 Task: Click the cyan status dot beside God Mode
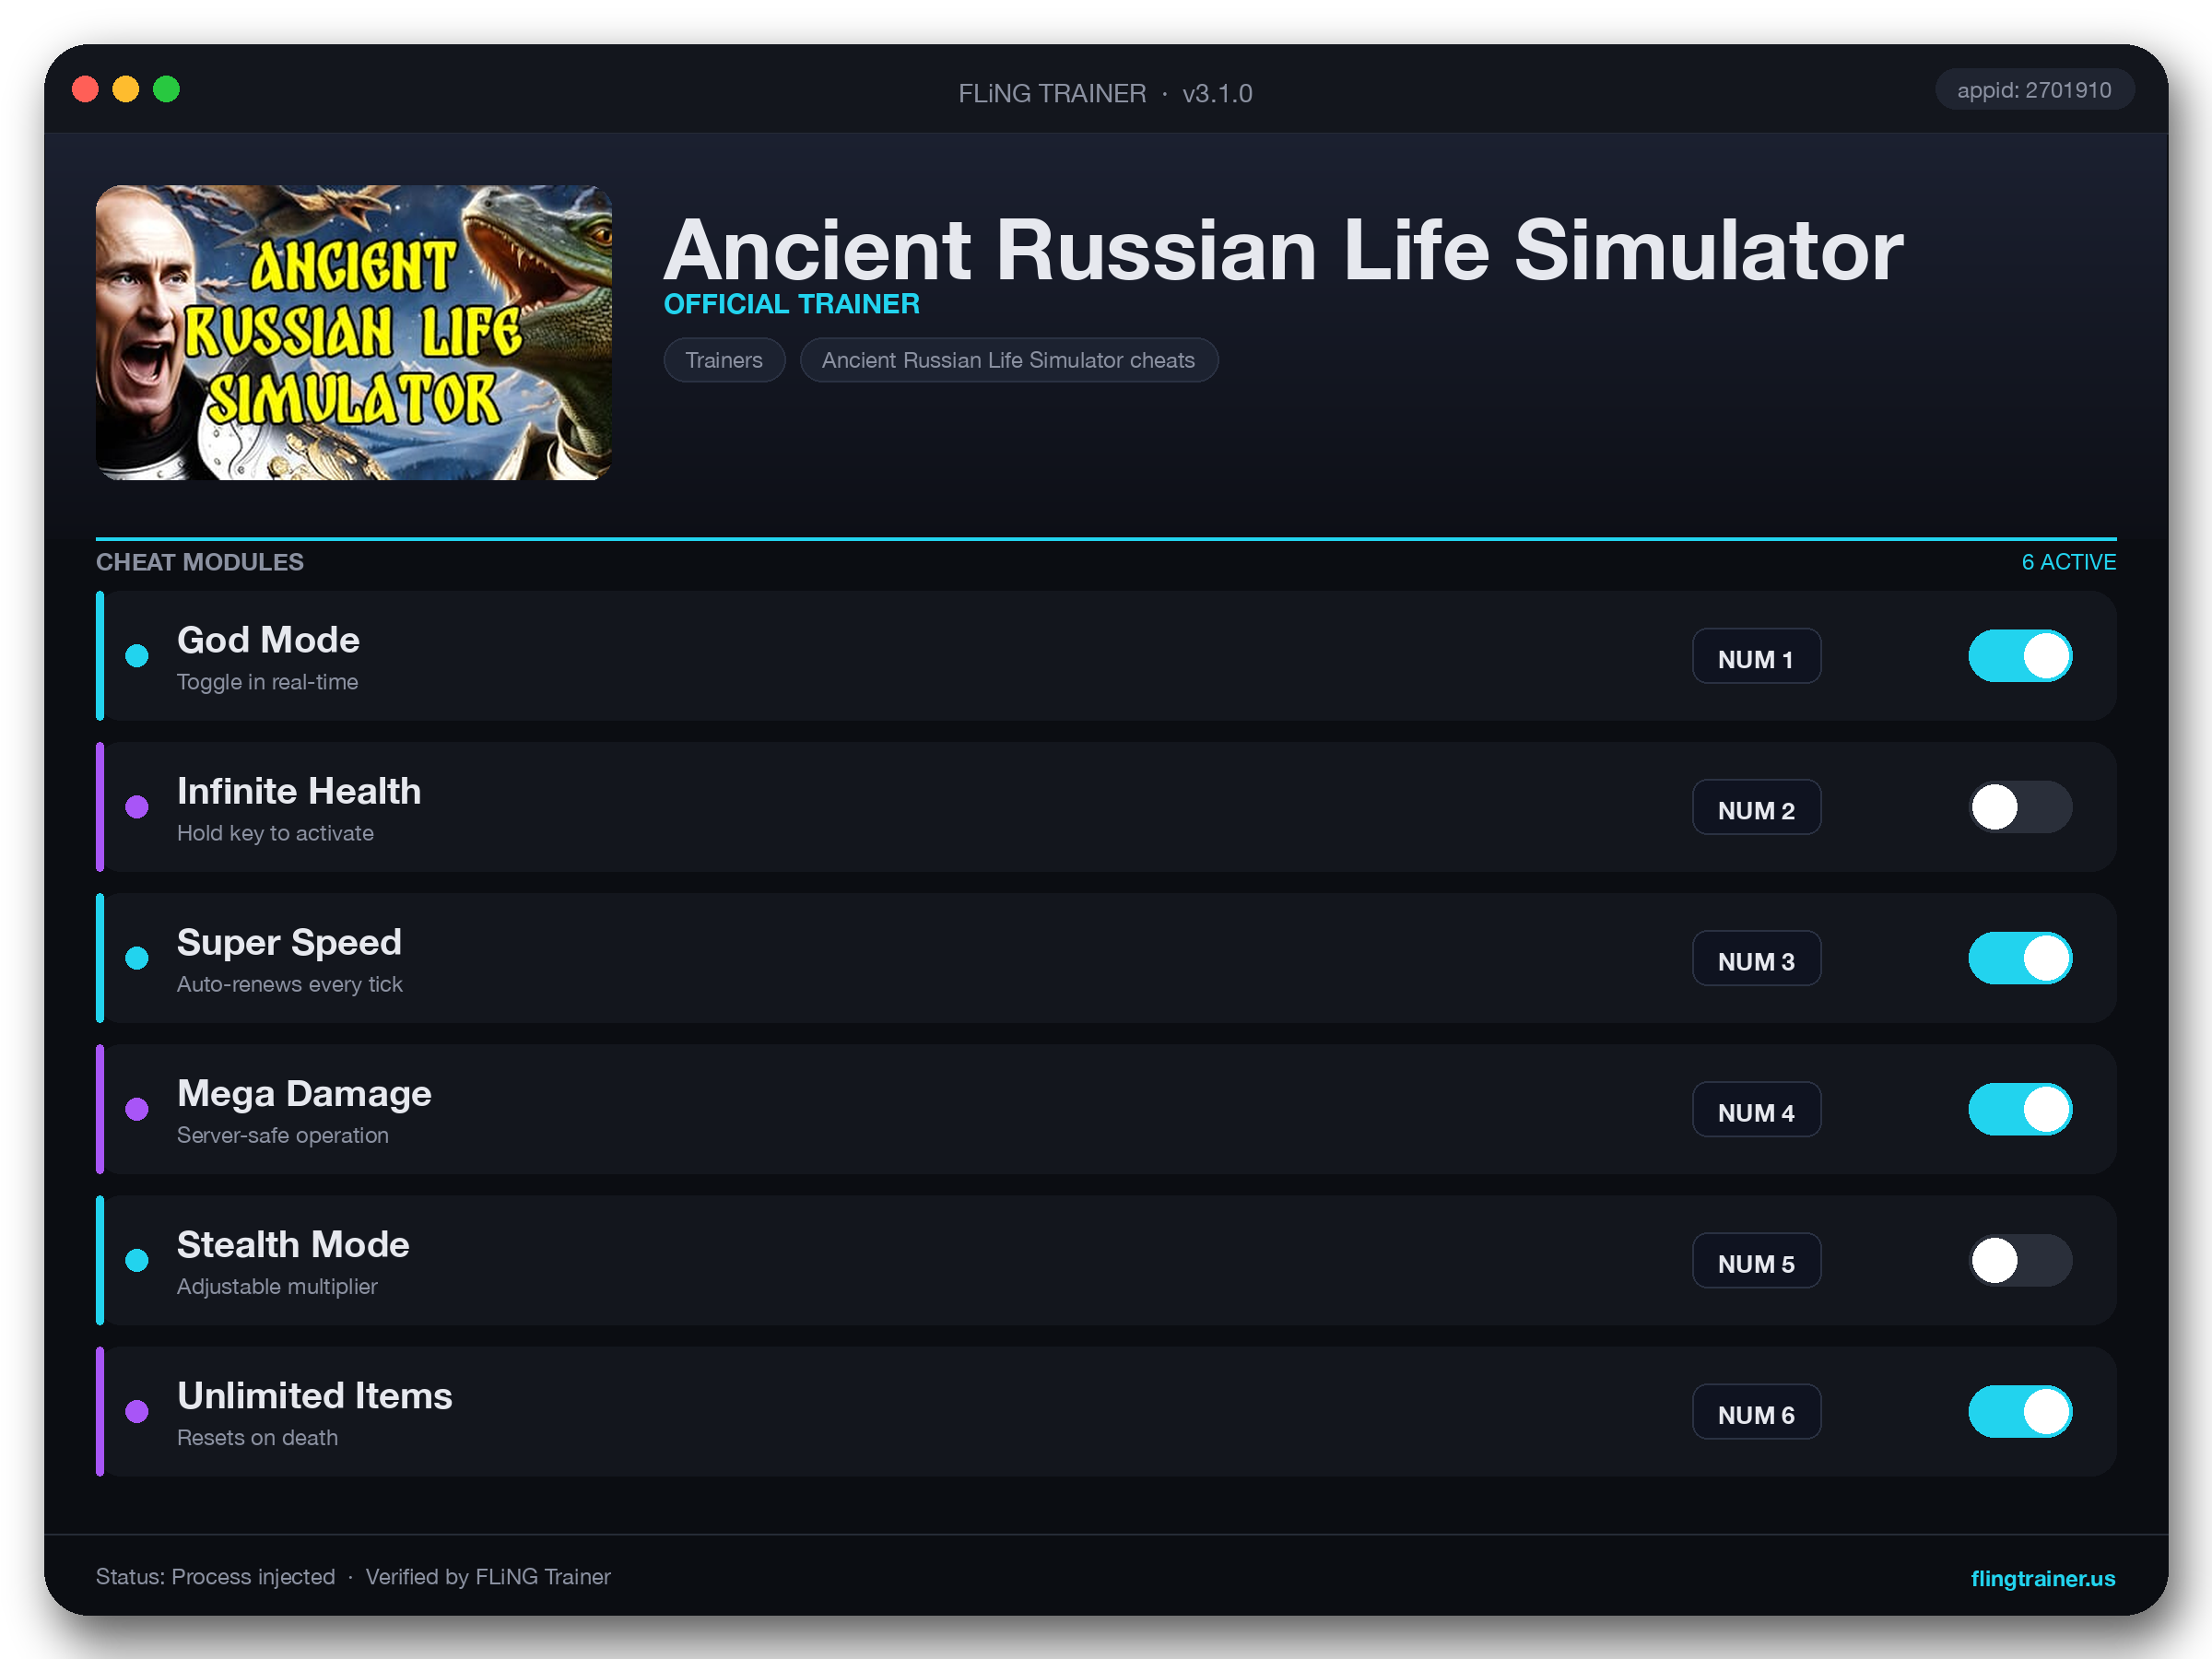point(137,656)
